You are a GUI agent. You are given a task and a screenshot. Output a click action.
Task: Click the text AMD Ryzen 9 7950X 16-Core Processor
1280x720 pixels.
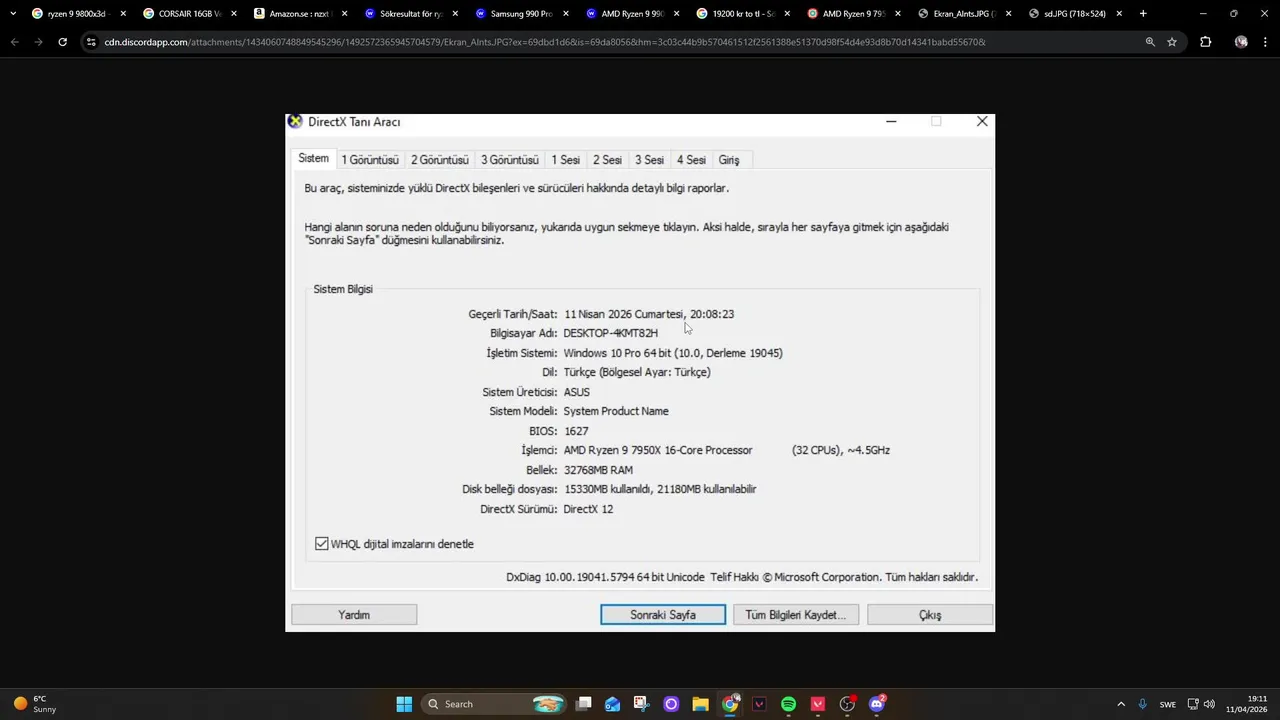pos(658,450)
